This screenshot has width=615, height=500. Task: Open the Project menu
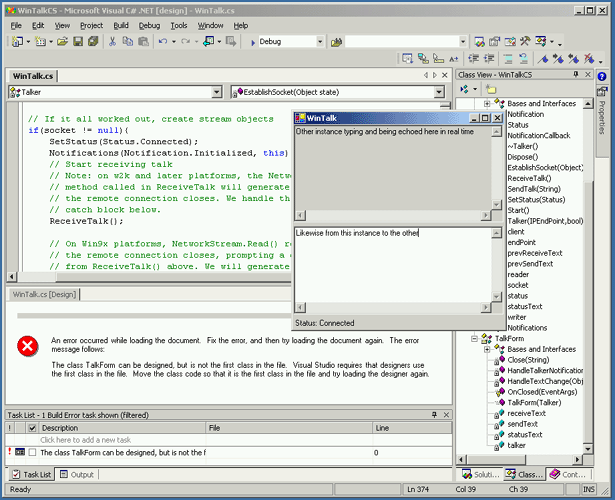[x=91, y=25]
